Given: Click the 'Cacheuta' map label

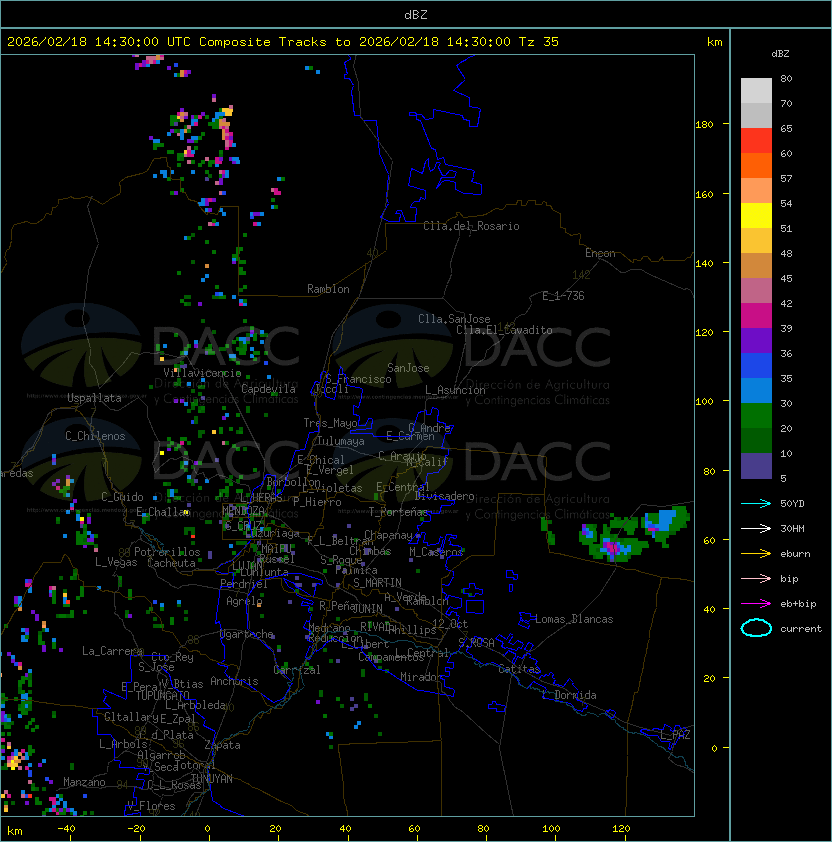Looking at the screenshot, I should coord(171,563).
